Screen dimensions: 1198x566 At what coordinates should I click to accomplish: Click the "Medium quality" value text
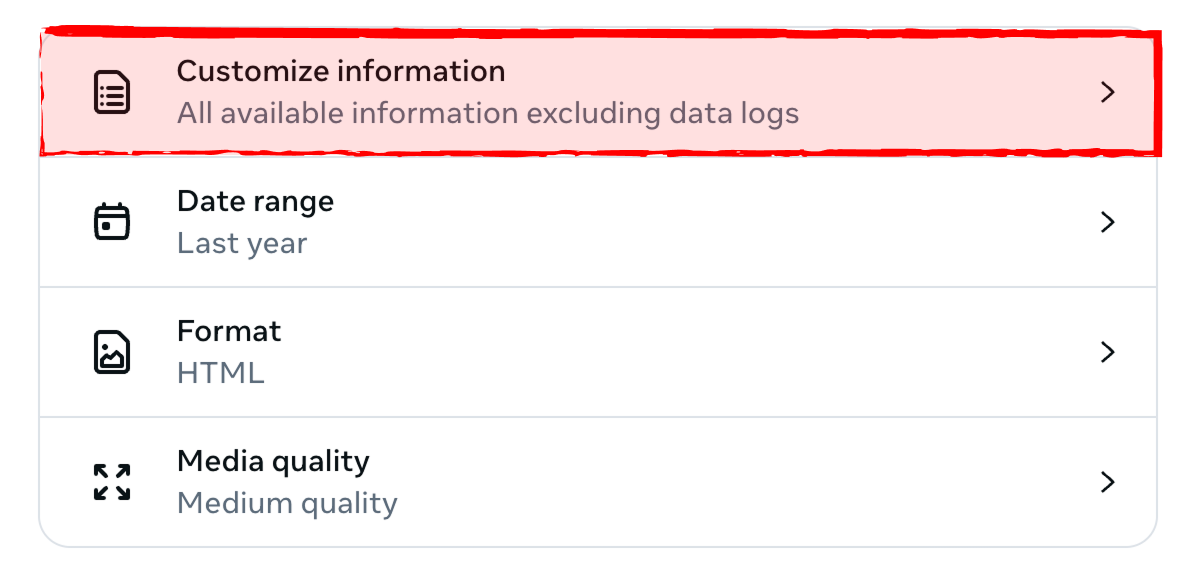click(287, 503)
